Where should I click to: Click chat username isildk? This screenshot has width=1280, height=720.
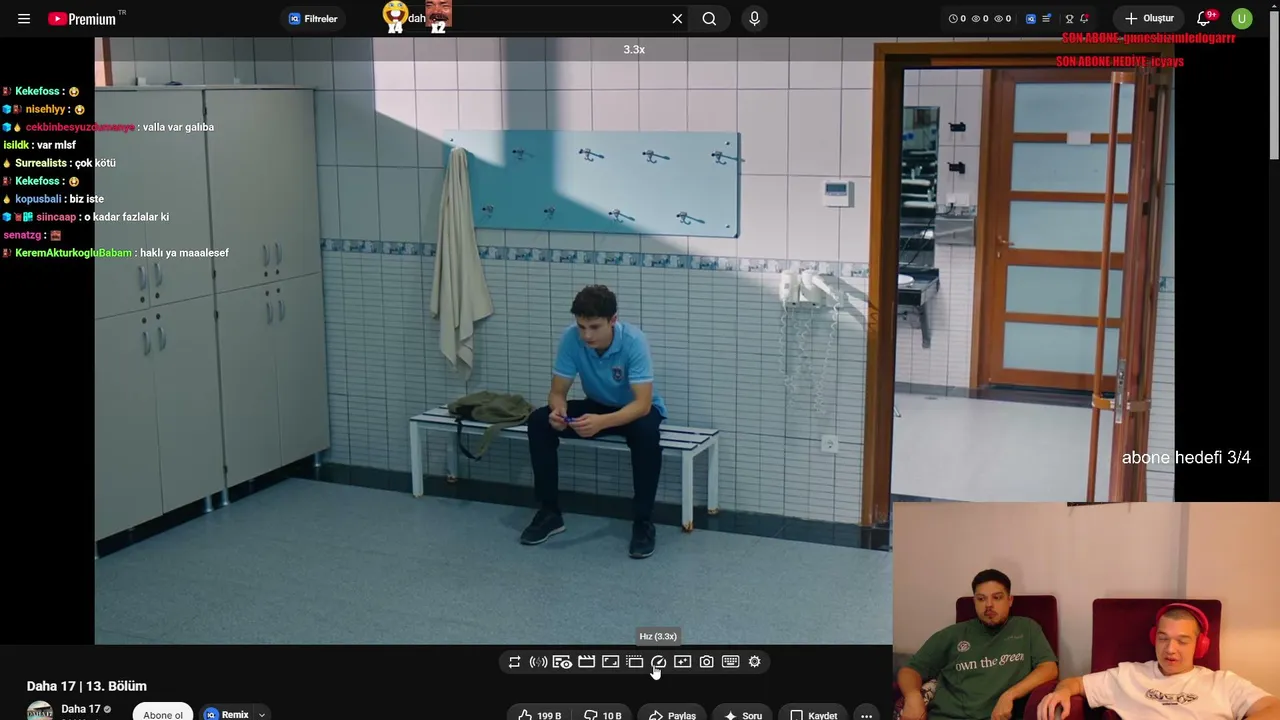[x=16, y=145]
